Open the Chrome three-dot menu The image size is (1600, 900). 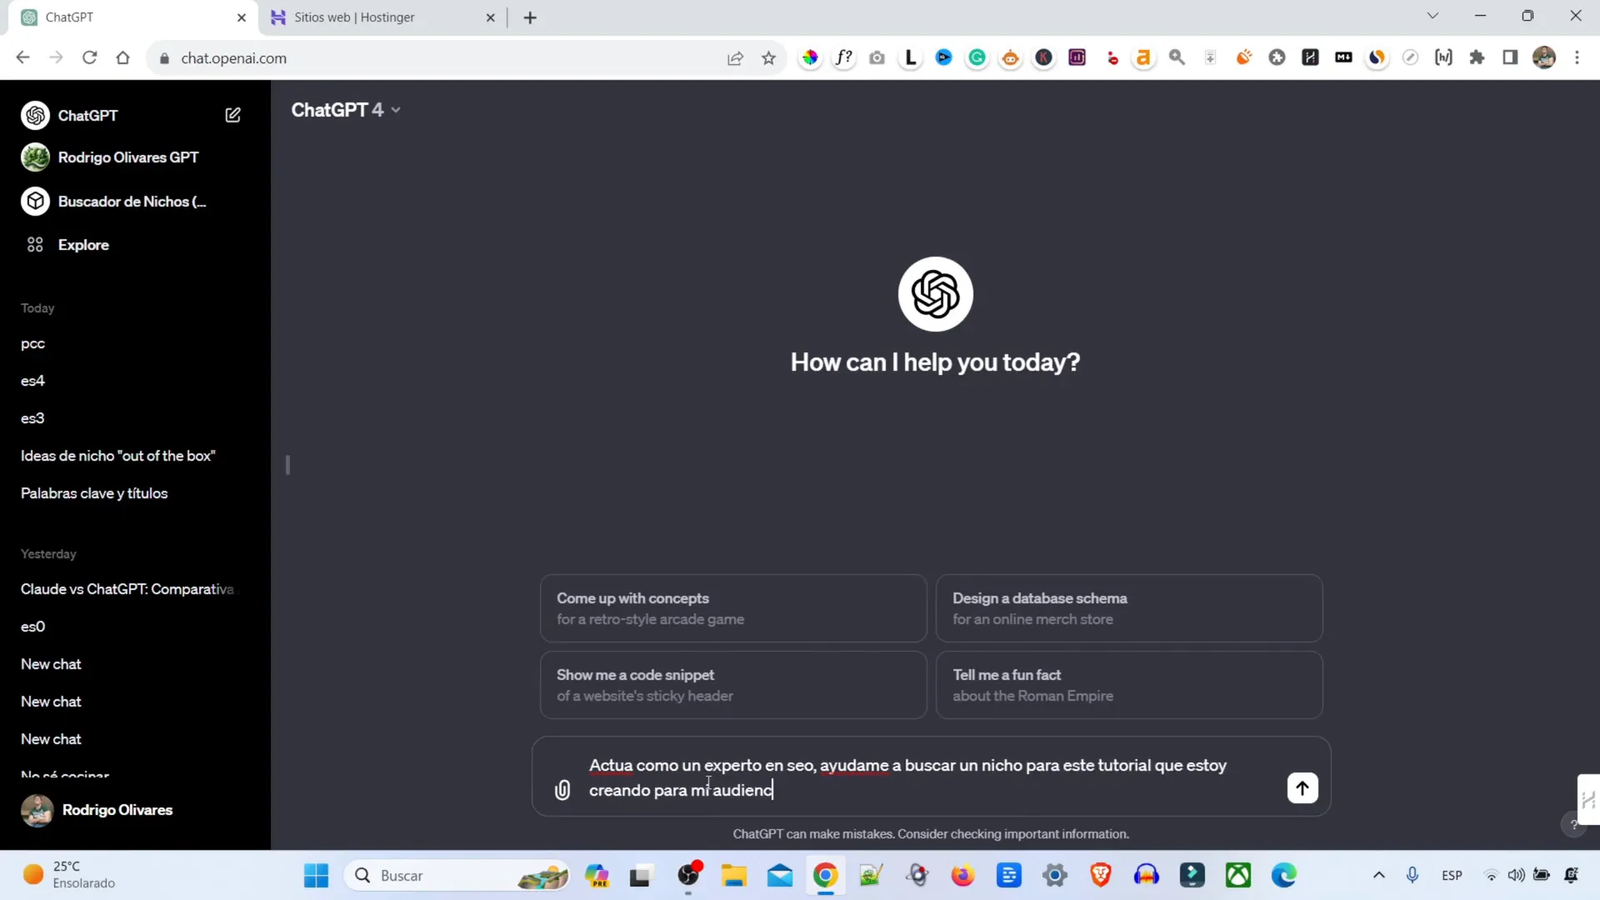coord(1577,57)
